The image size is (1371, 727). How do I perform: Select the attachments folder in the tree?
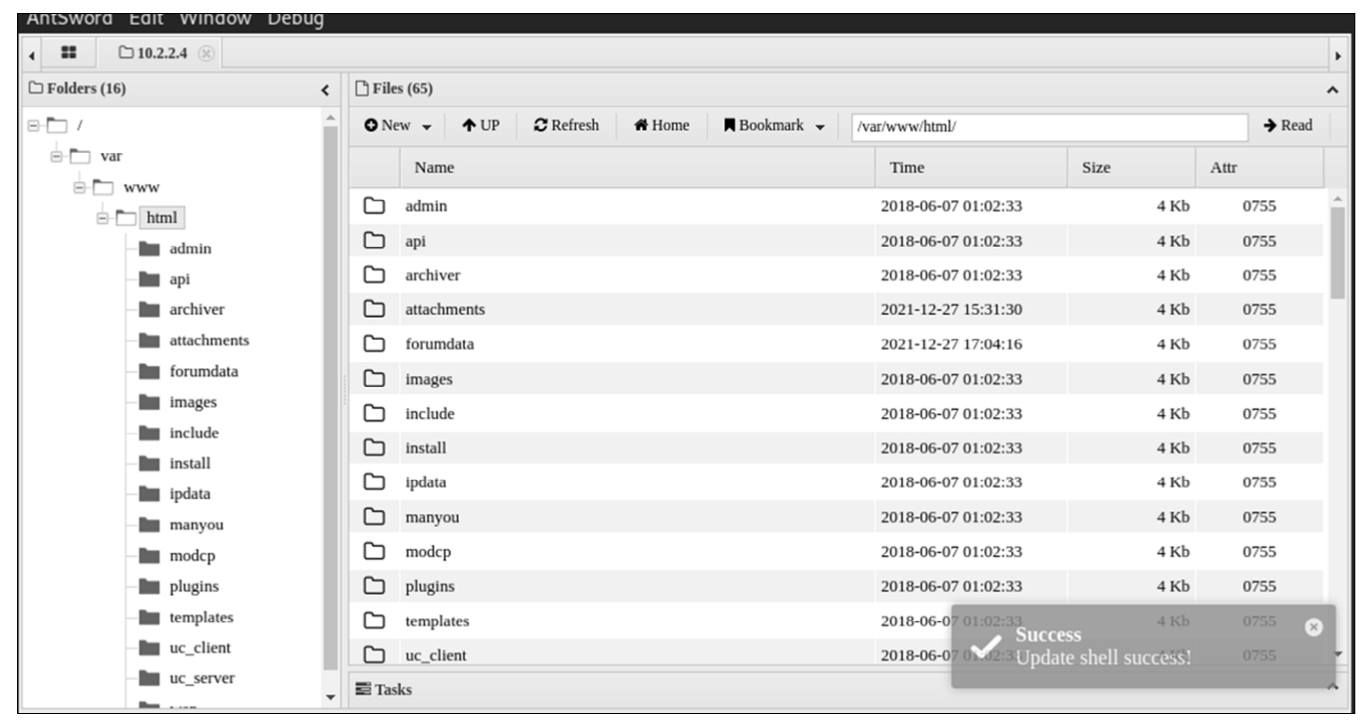[x=209, y=341]
